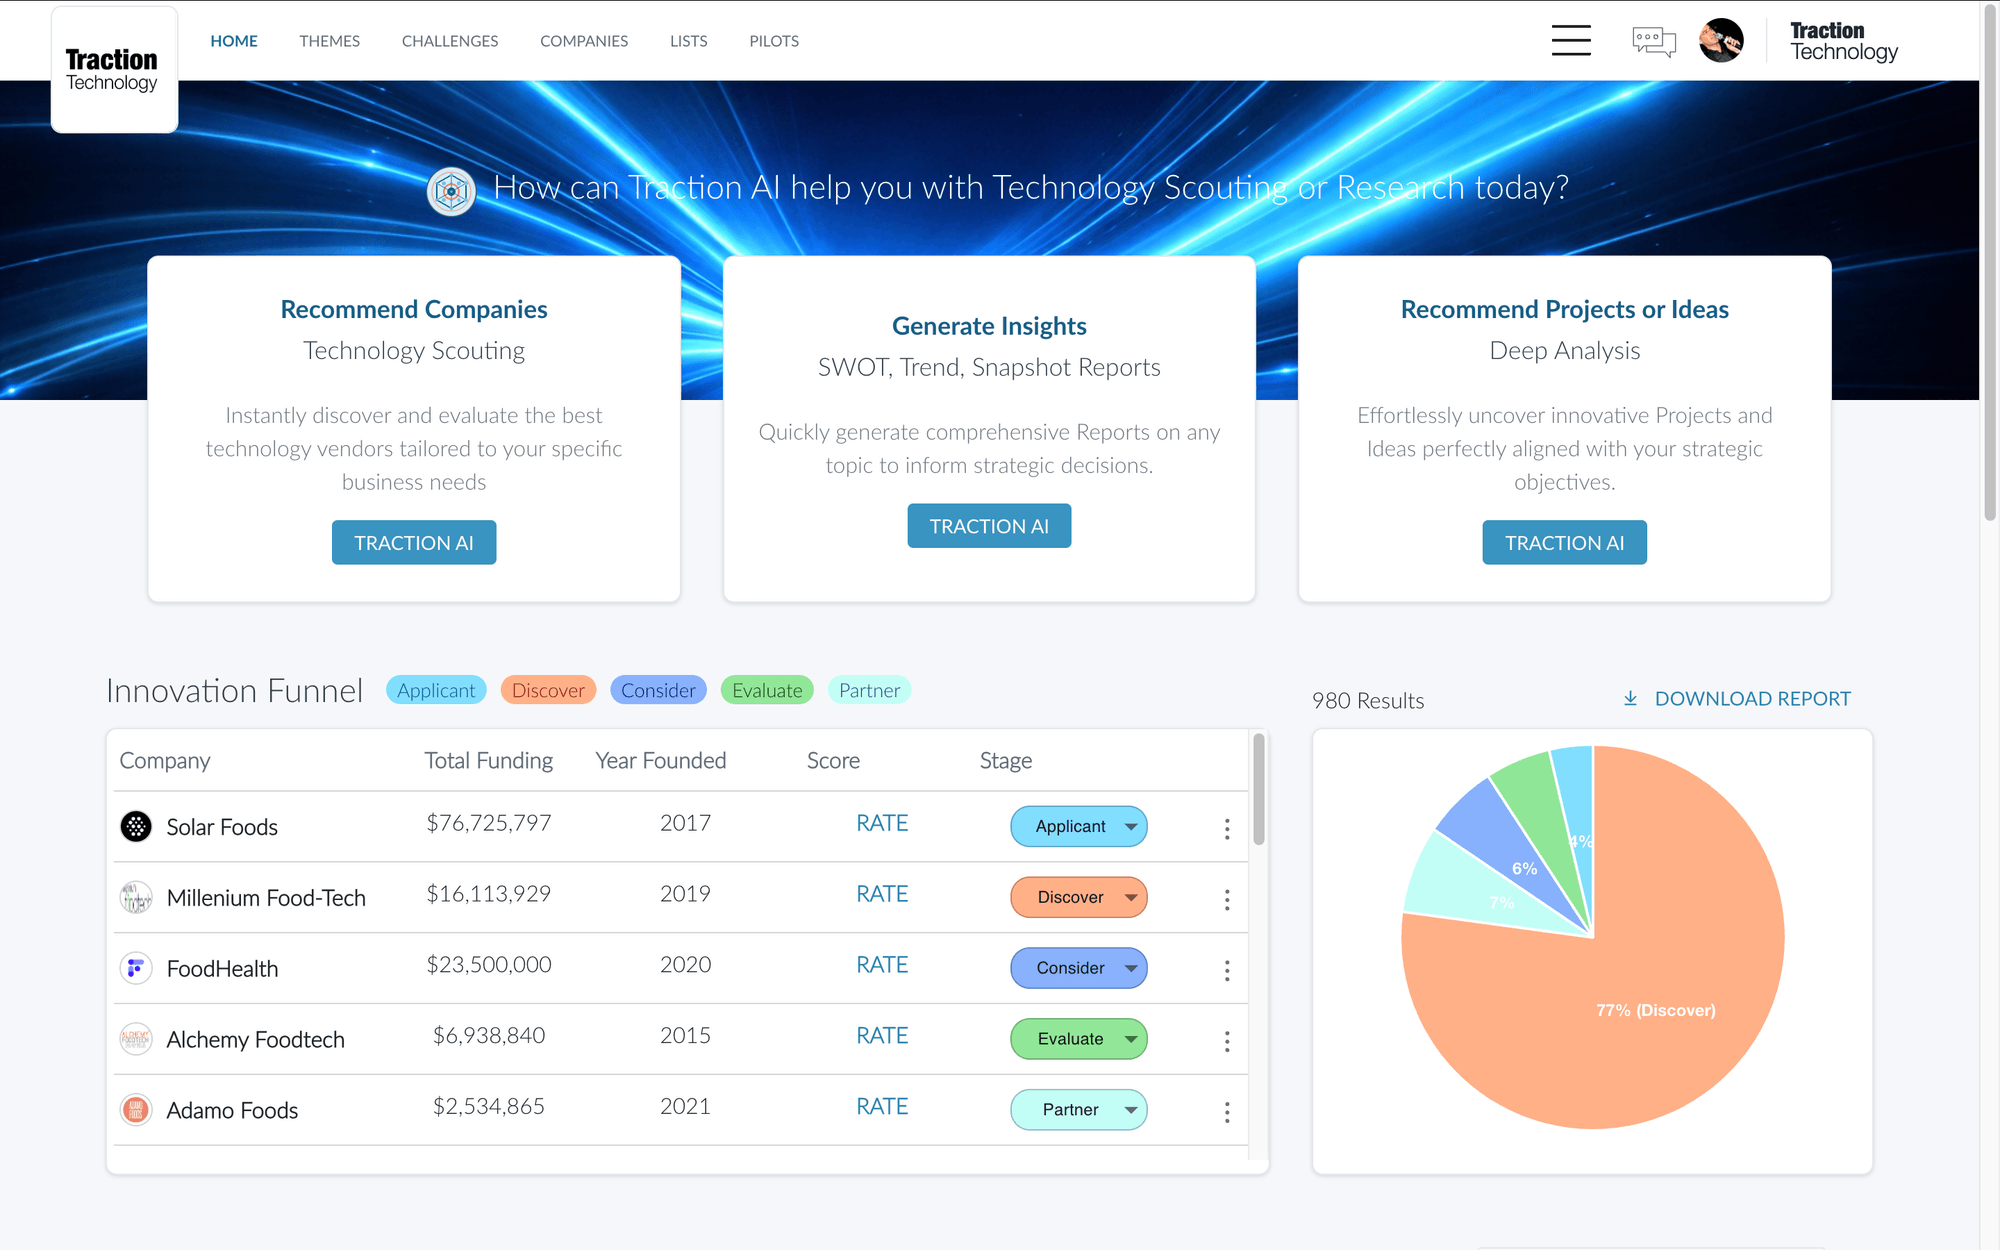Toggle the Evaluate funnel filter chip
This screenshot has height=1250, width=2000.
(x=767, y=690)
